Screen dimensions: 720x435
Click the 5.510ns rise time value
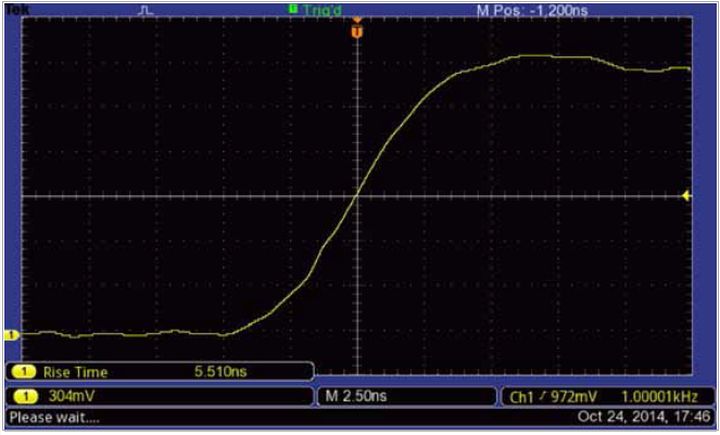220,371
